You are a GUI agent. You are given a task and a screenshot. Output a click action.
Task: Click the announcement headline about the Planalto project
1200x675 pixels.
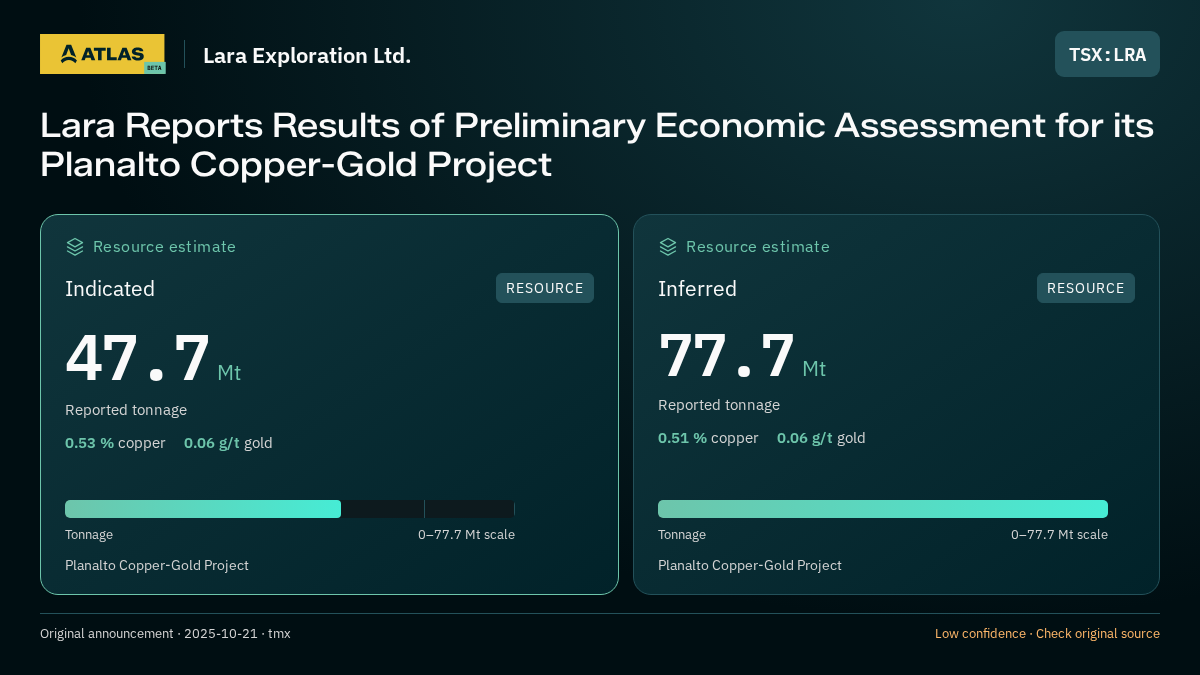tap(597, 145)
